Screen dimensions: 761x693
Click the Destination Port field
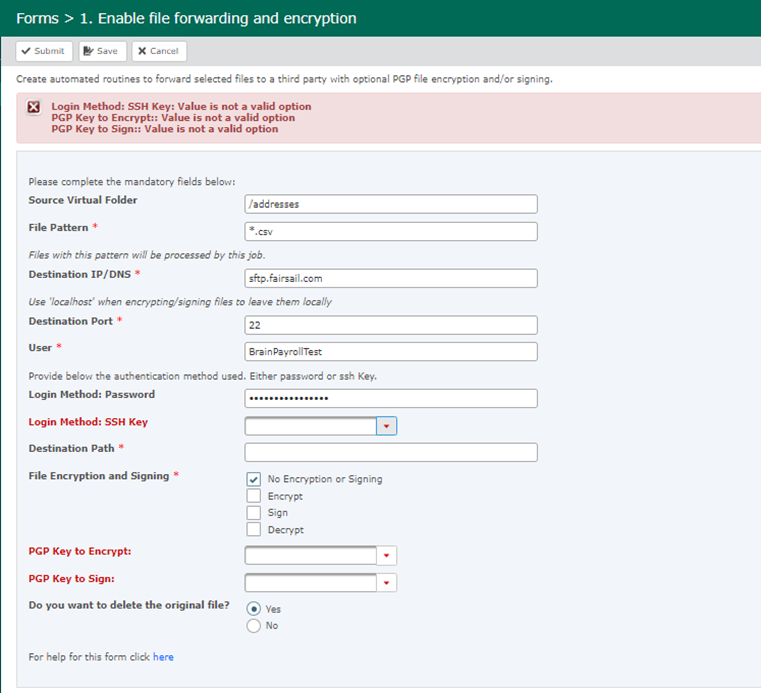pyautogui.click(x=391, y=325)
